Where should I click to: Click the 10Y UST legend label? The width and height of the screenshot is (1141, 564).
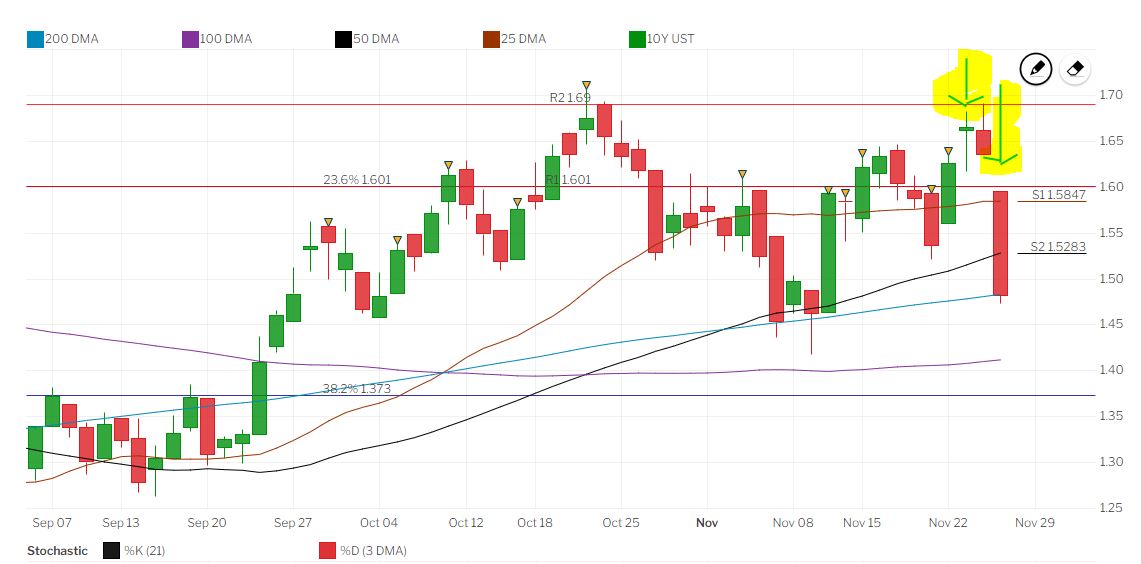coord(670,39)
